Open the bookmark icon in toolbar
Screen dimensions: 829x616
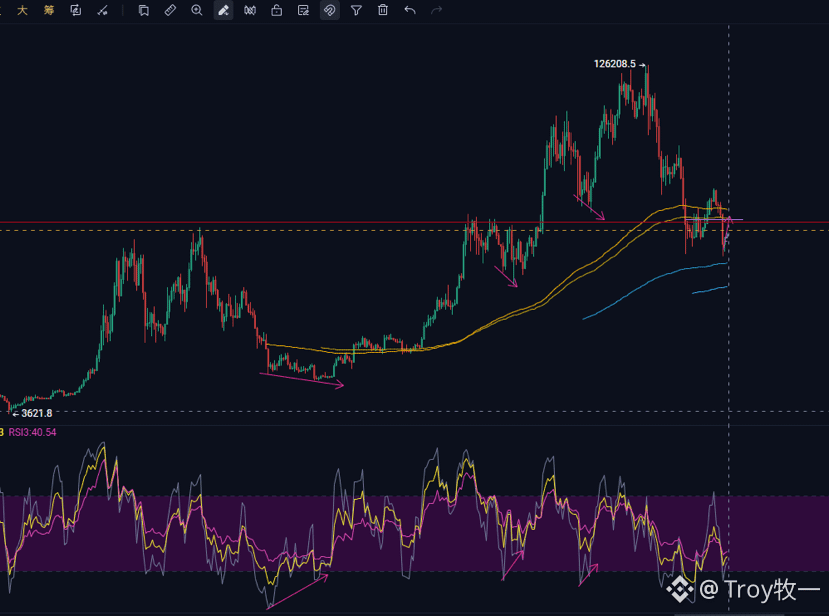point(143,10)
